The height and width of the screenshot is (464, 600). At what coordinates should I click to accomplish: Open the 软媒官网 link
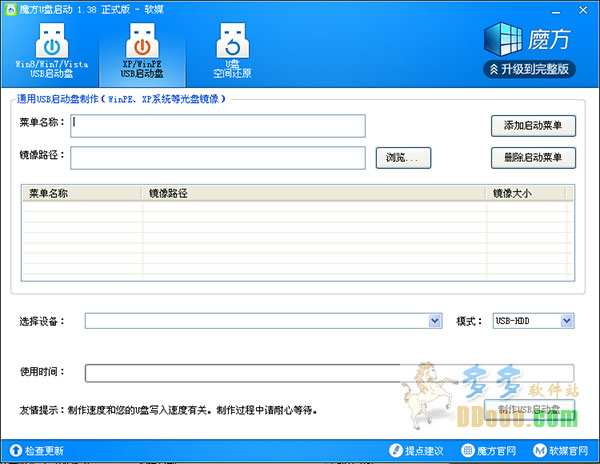(x=561, y=451)
